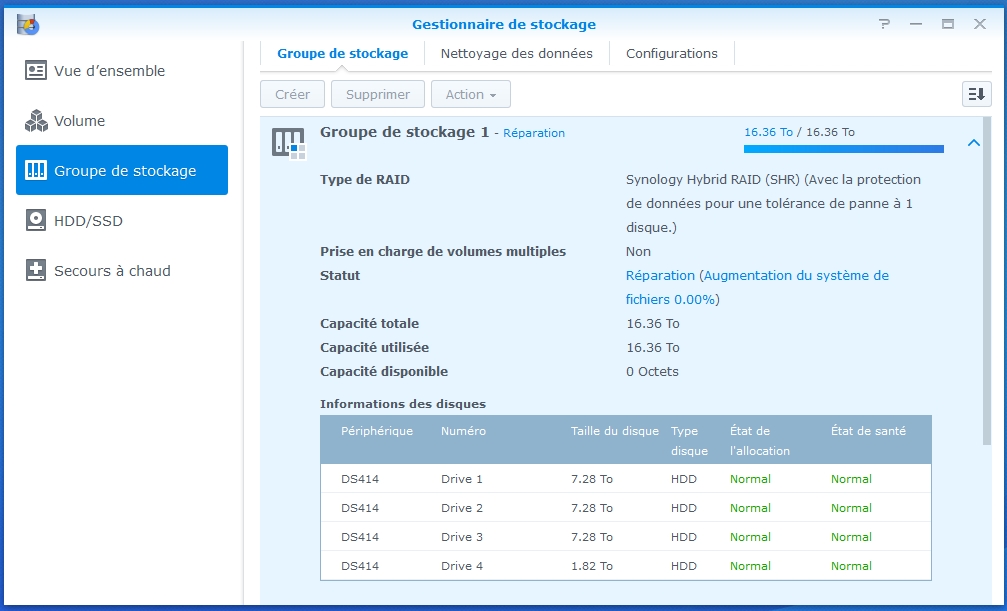Click the sort order icon button

click(x=976, y=94)
